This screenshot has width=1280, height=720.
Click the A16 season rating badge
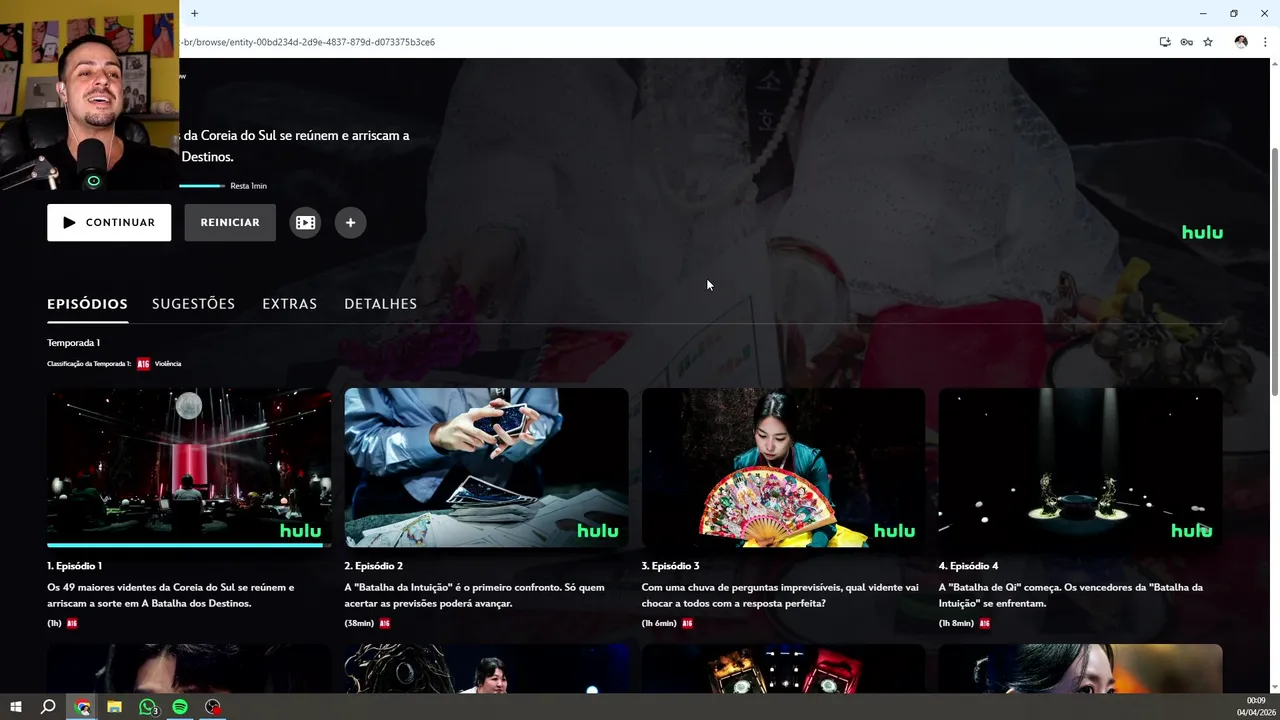143,364
